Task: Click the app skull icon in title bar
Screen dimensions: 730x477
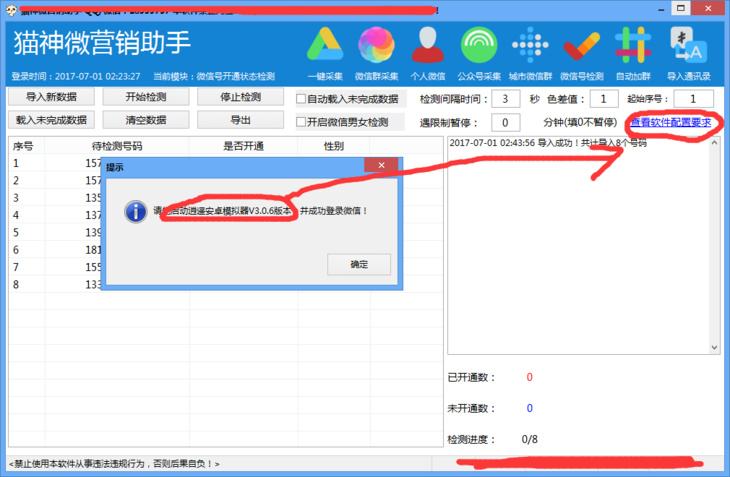Action: 11,9
